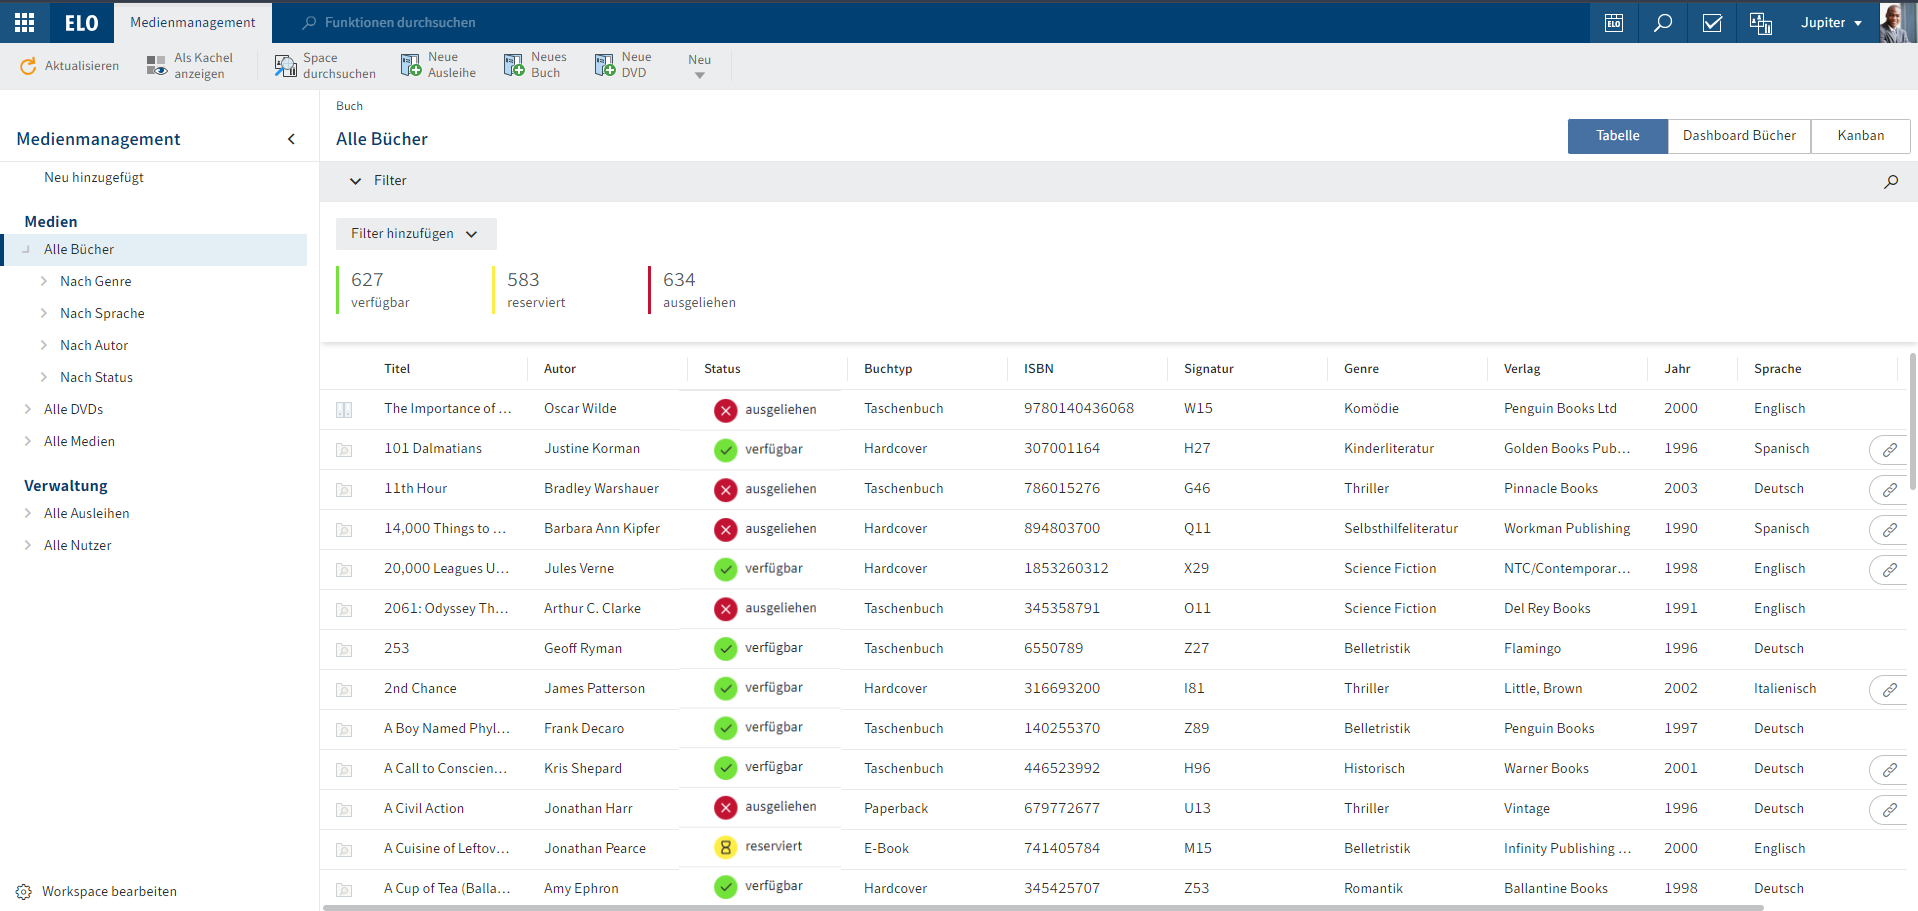The height and width of the screenshot is (911, 1918).
Task: Click Space durchsuchen
Action: pos(326,66)
